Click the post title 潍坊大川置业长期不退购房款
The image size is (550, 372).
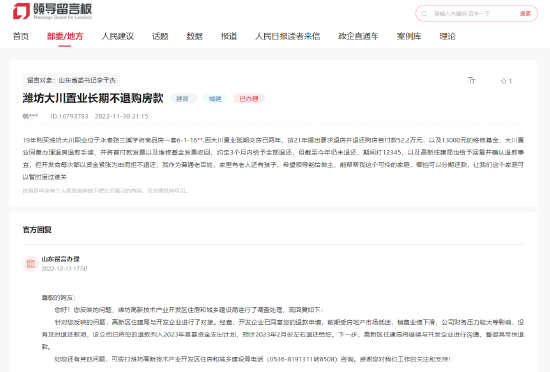pos(93,99)
